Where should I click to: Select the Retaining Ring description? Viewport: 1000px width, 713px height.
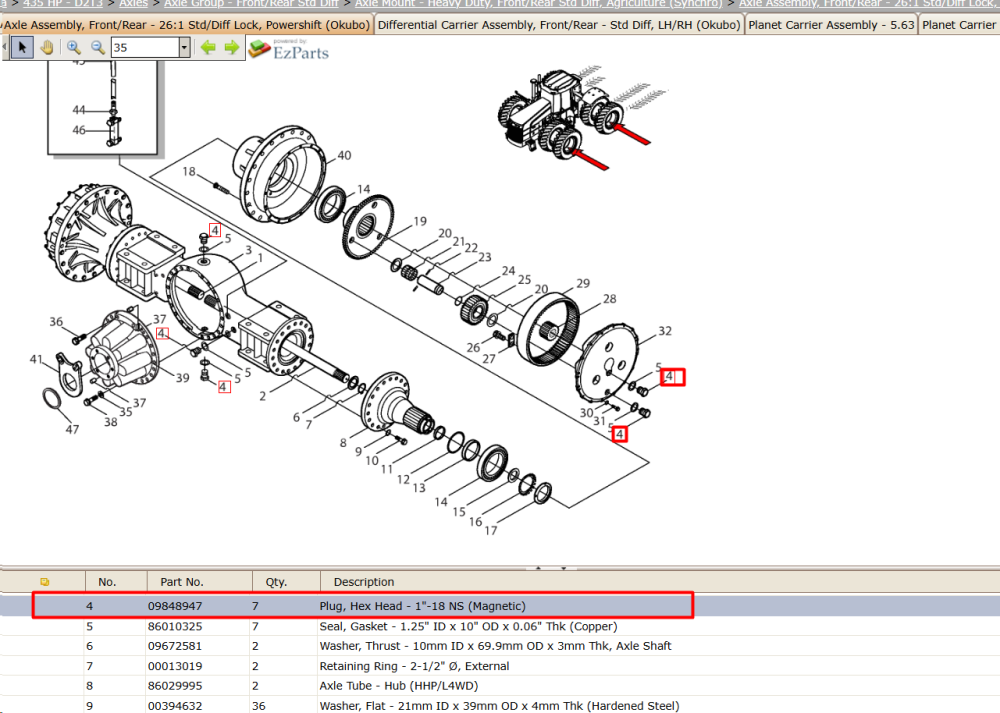[414, 666]
